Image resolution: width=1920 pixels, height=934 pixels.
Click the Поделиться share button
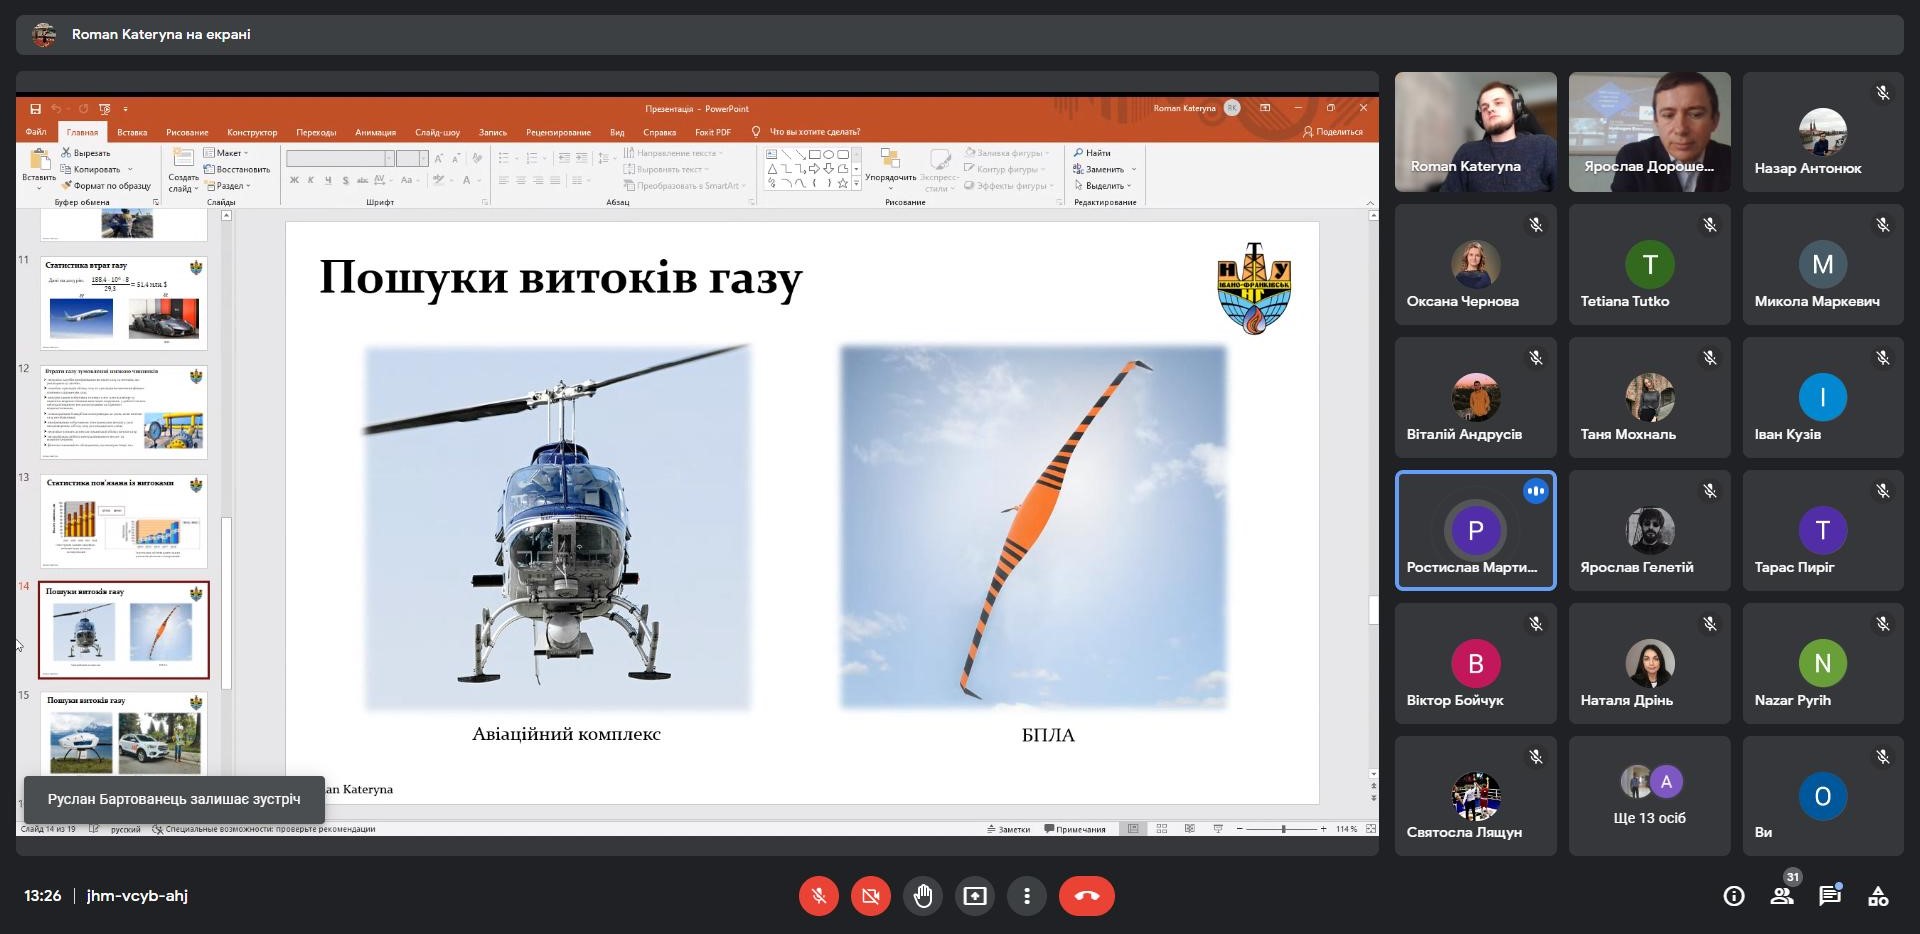pos(1333,132)
